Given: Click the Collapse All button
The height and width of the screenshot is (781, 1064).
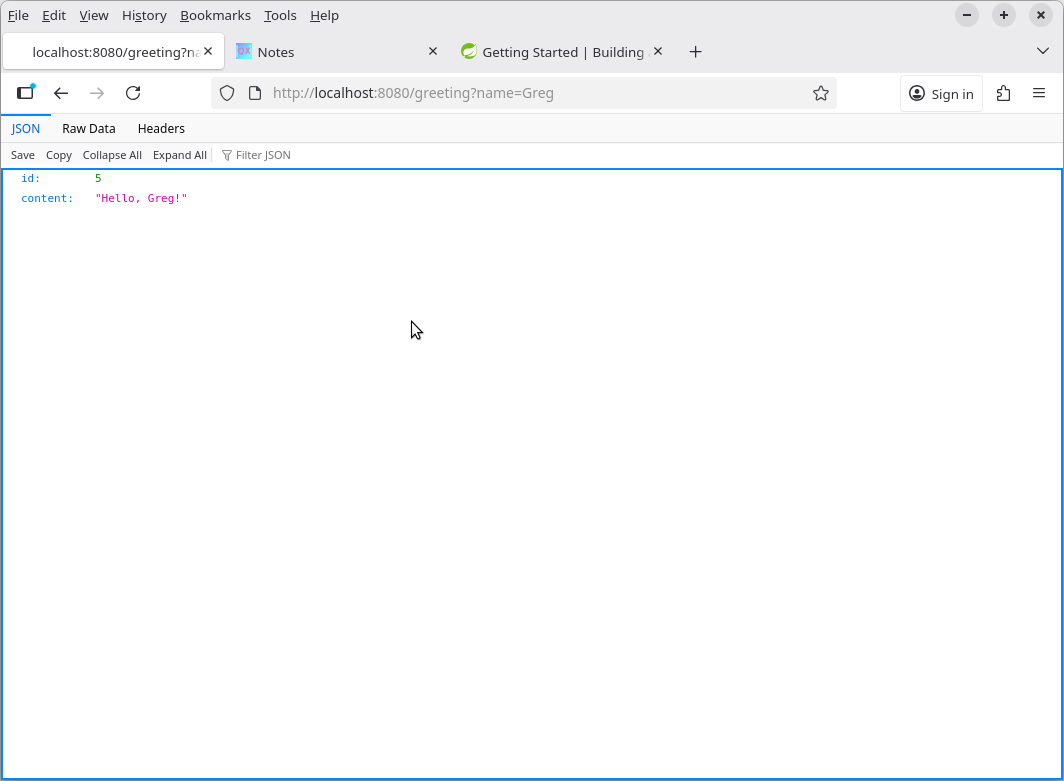Looking at the screenshot, I should [x=112, y=155].
